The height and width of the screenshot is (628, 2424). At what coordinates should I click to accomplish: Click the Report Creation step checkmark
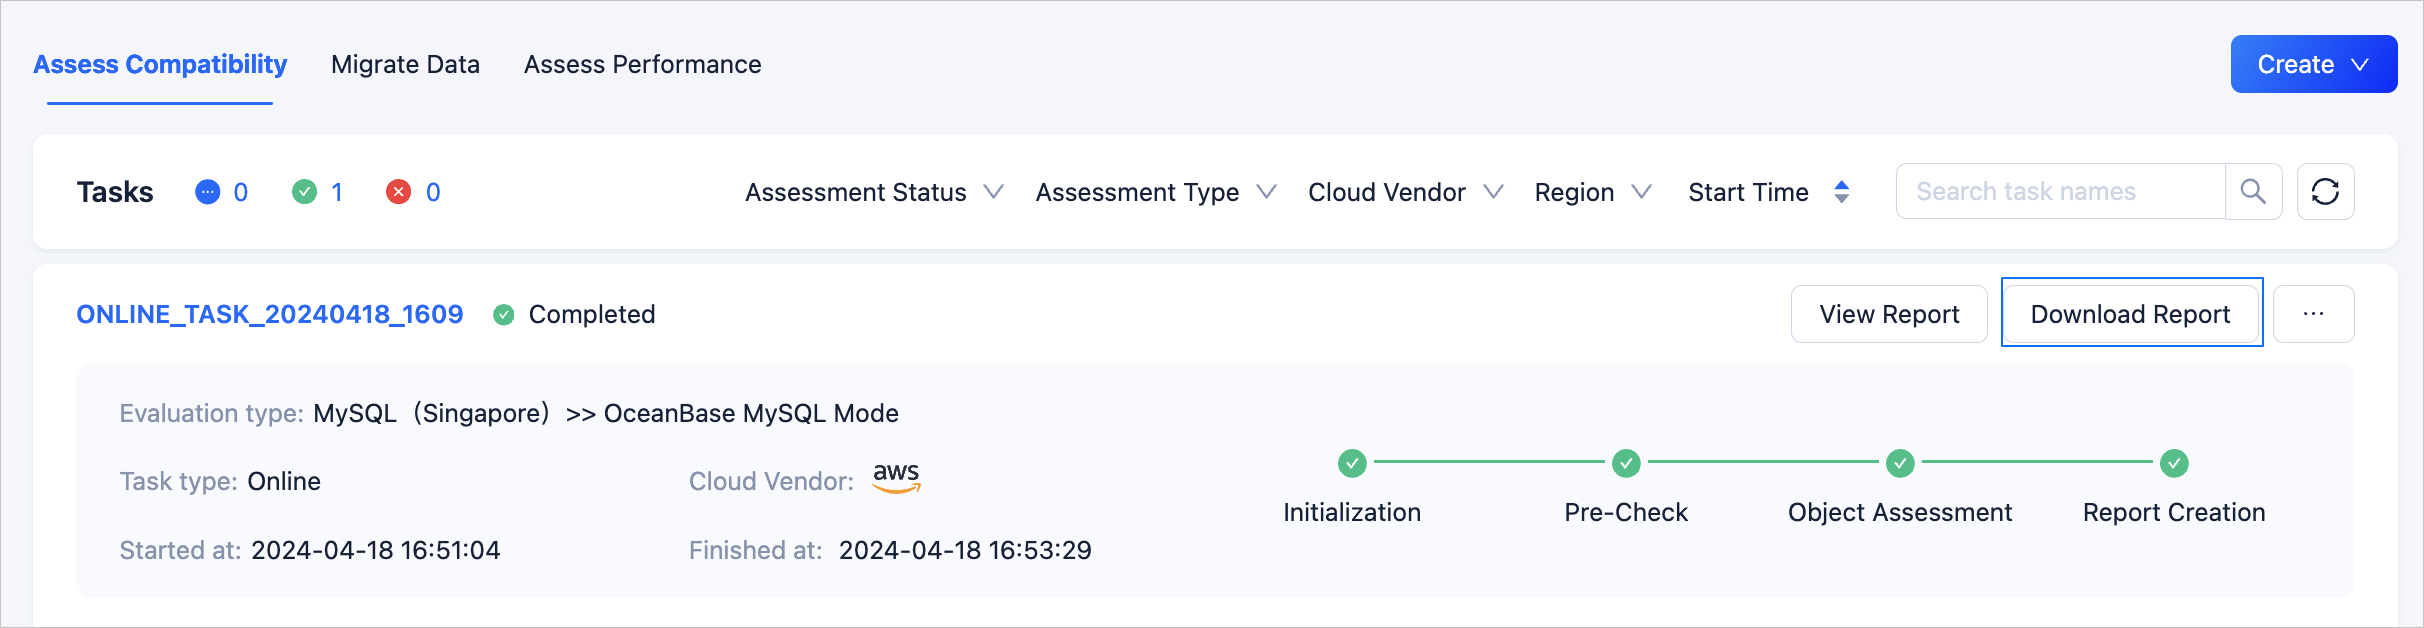pyautogui.click(x=2174, y=463)
